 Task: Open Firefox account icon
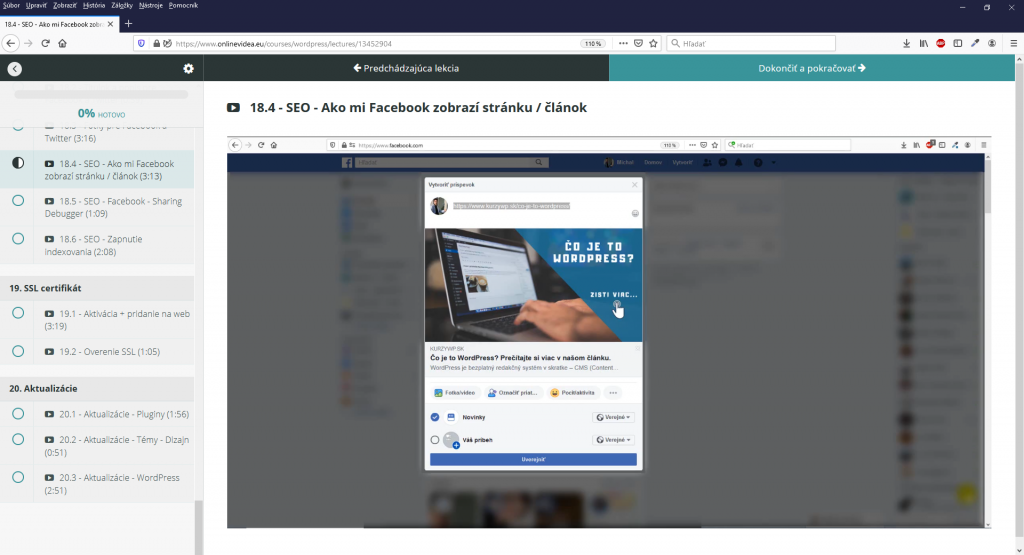point(992,44)
